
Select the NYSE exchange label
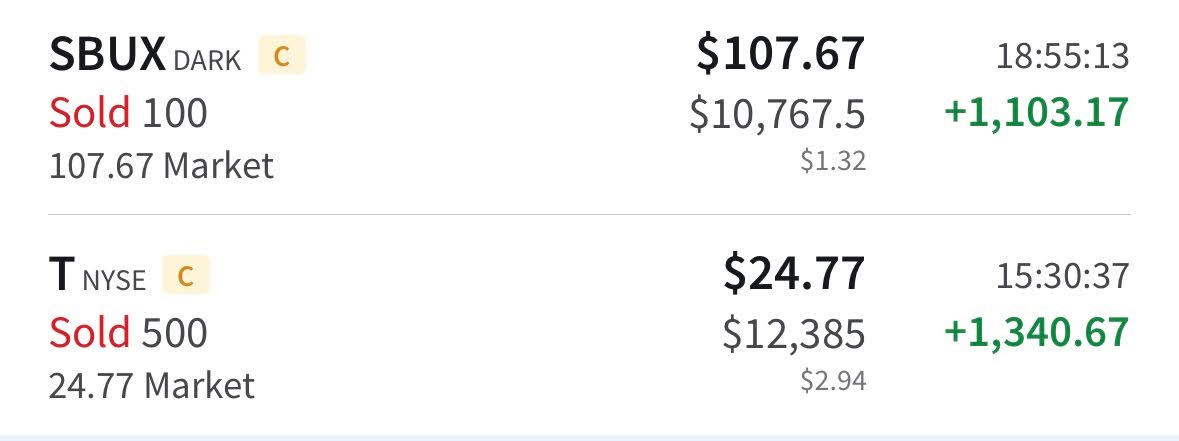tap(114, 280)
